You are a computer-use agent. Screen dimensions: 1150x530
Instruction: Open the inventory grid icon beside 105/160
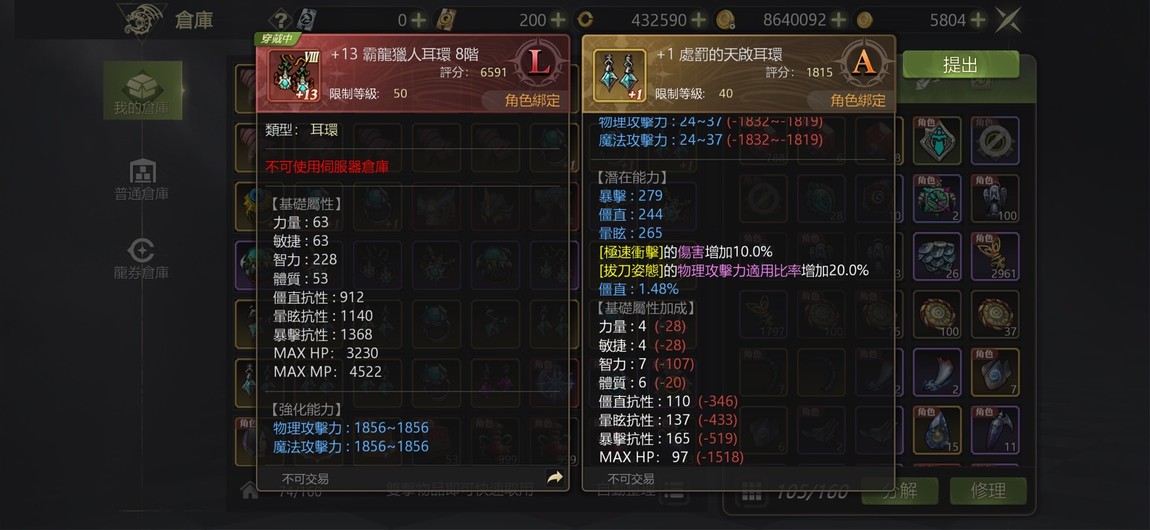click(750, 491)
